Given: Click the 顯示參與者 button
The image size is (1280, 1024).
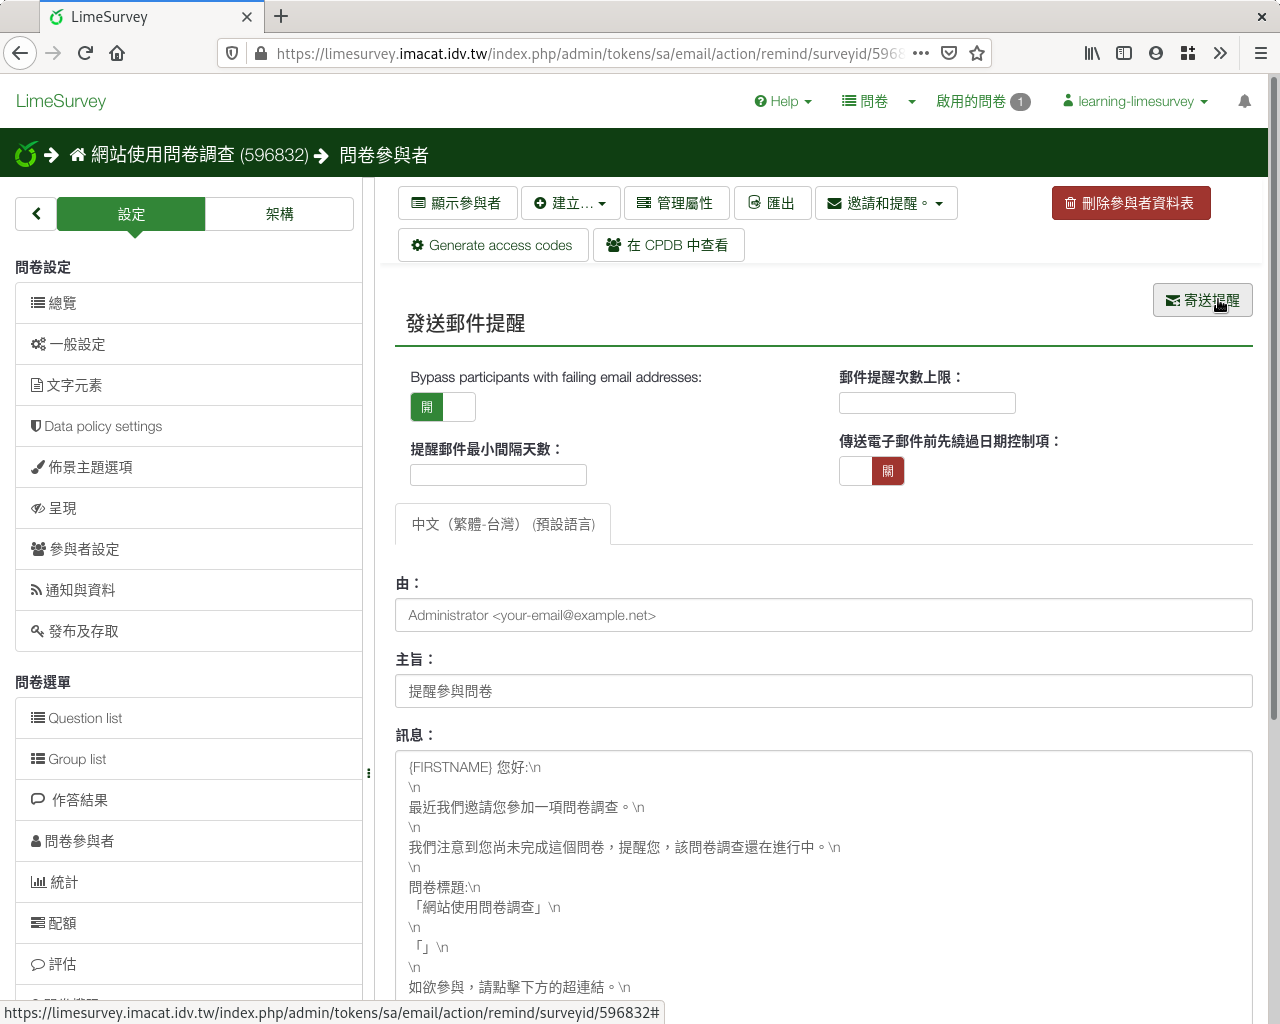Looking at the screenshot, I should tap(457, 203).
